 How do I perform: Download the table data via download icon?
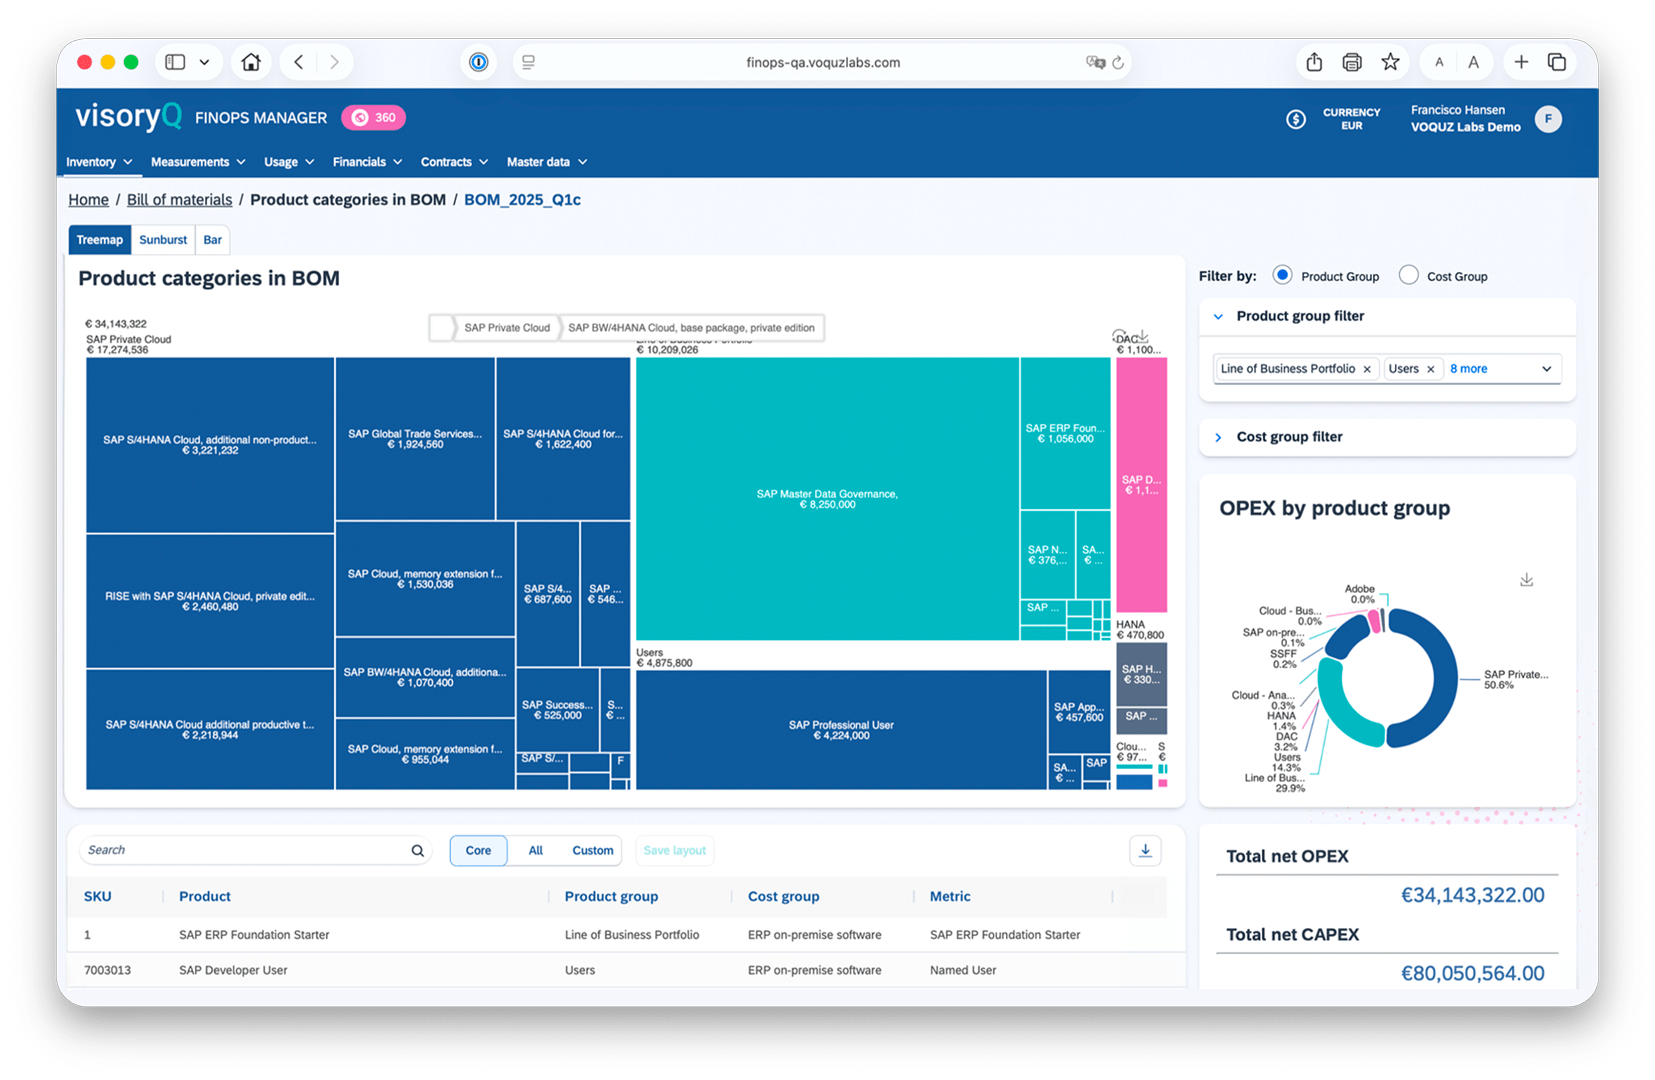coord(1145,851)
